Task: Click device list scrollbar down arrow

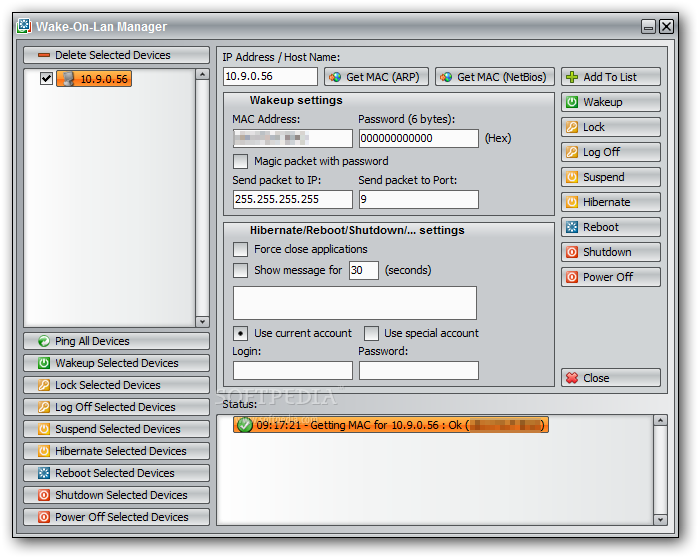Action: (x=202, y=321)
